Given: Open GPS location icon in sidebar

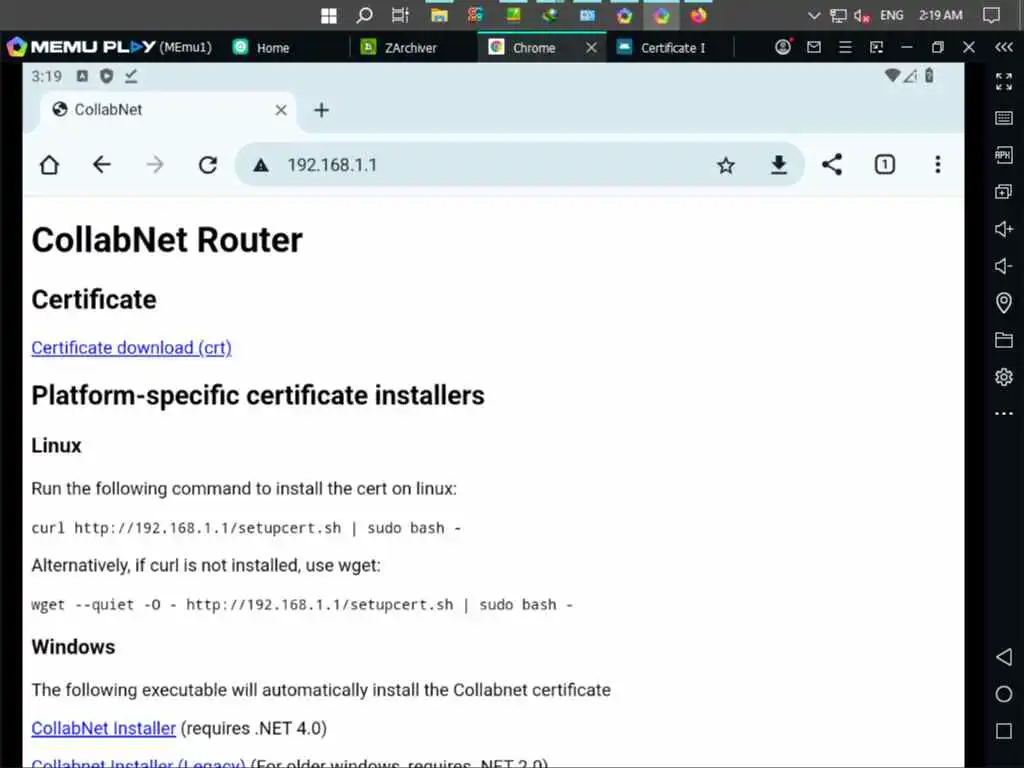Looking at the screenshot, I should tap(1003, 302).
